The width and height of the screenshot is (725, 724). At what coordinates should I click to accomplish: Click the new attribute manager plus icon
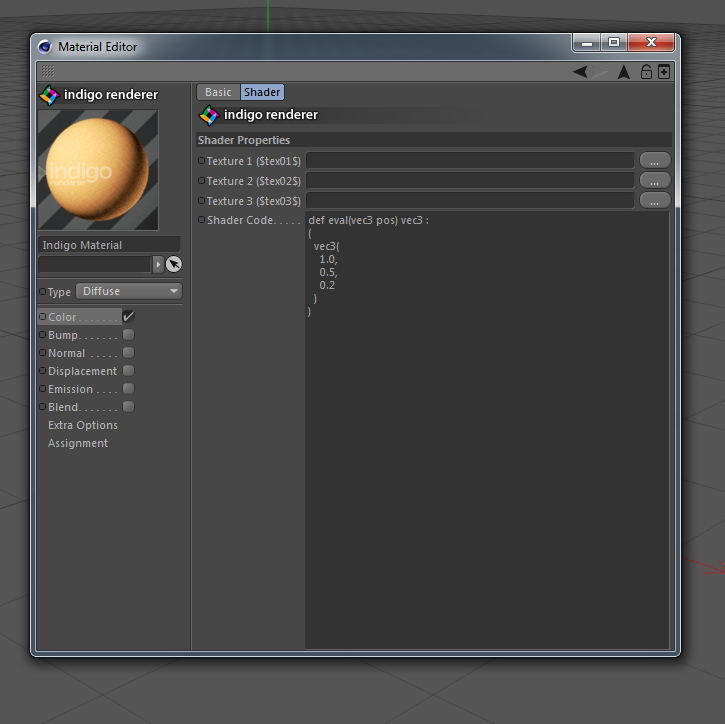point(664,72)
